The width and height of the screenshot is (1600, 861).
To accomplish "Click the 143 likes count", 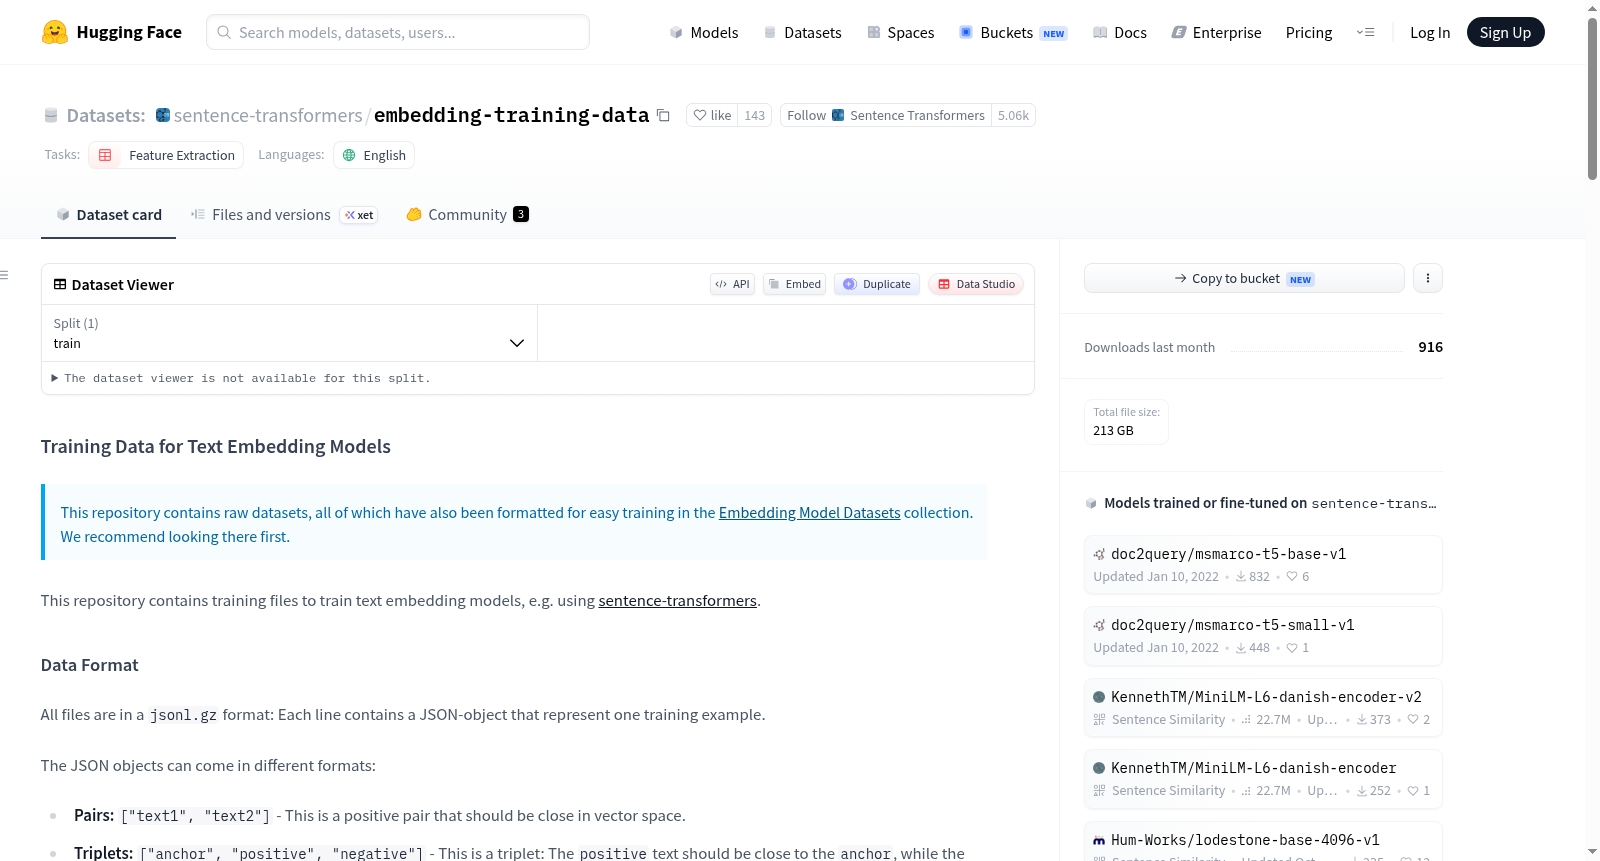I will point(755,115).
